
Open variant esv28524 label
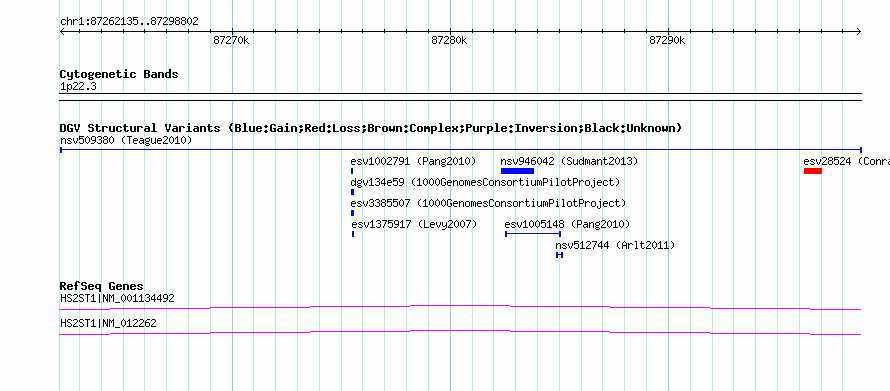(x=846, y=161)
